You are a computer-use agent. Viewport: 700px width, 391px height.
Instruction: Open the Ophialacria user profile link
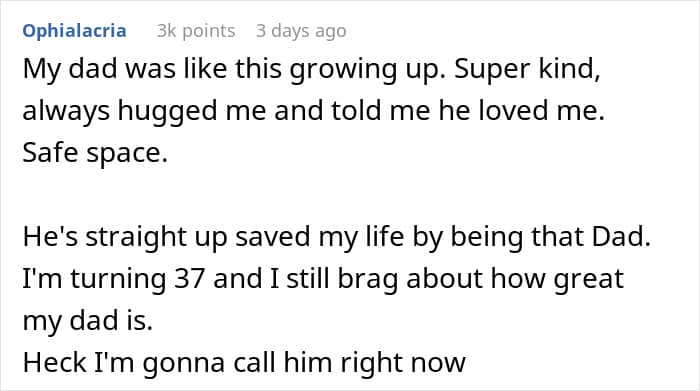point(75,31)
